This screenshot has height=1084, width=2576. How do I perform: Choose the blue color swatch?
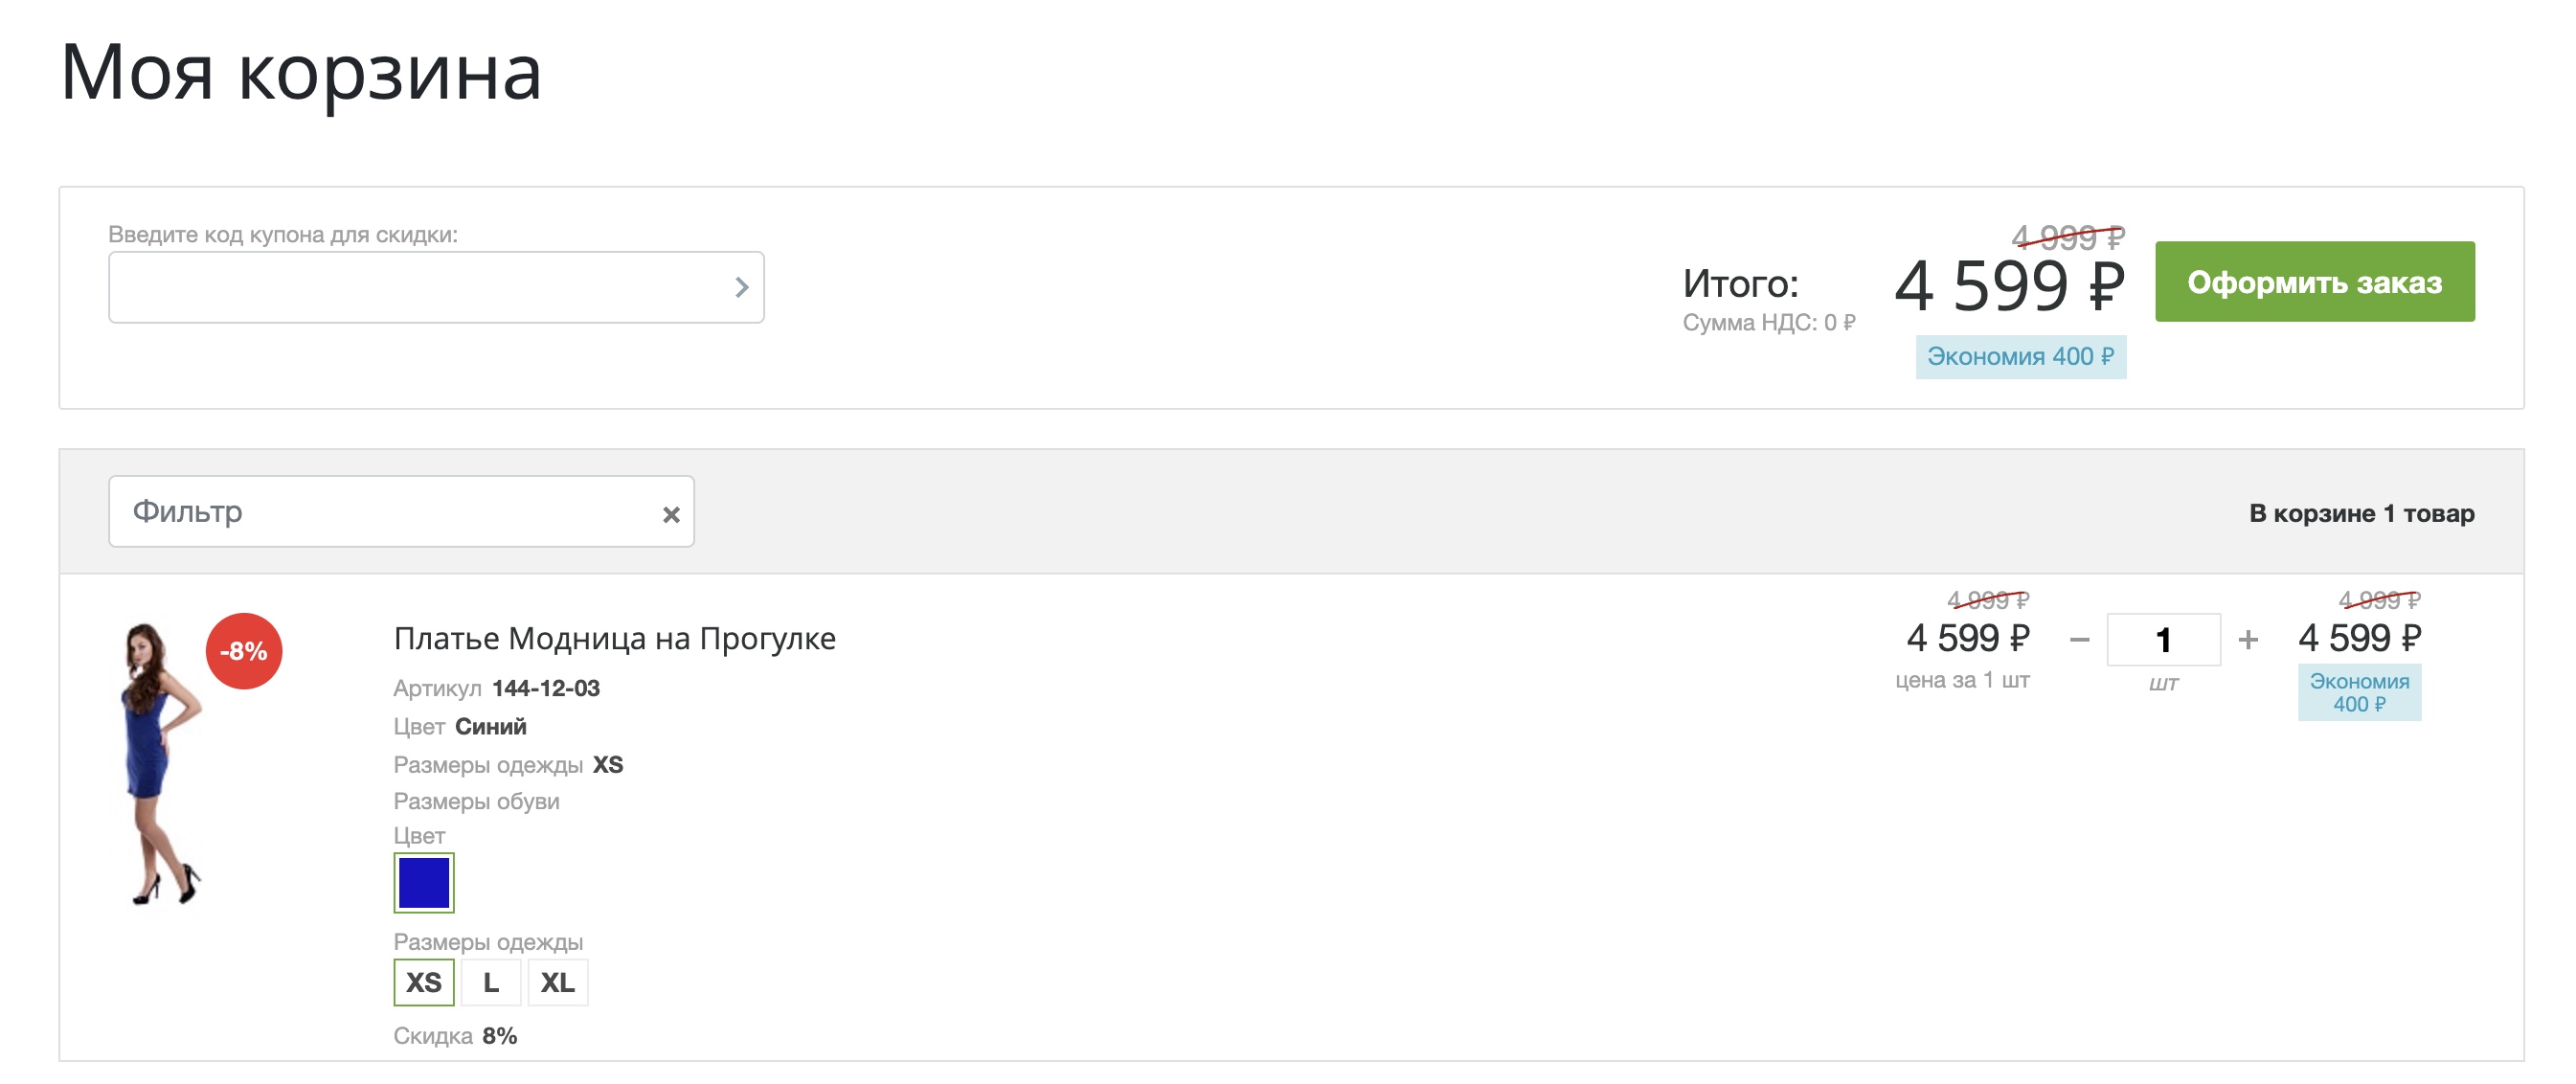[x=424, y=882]
